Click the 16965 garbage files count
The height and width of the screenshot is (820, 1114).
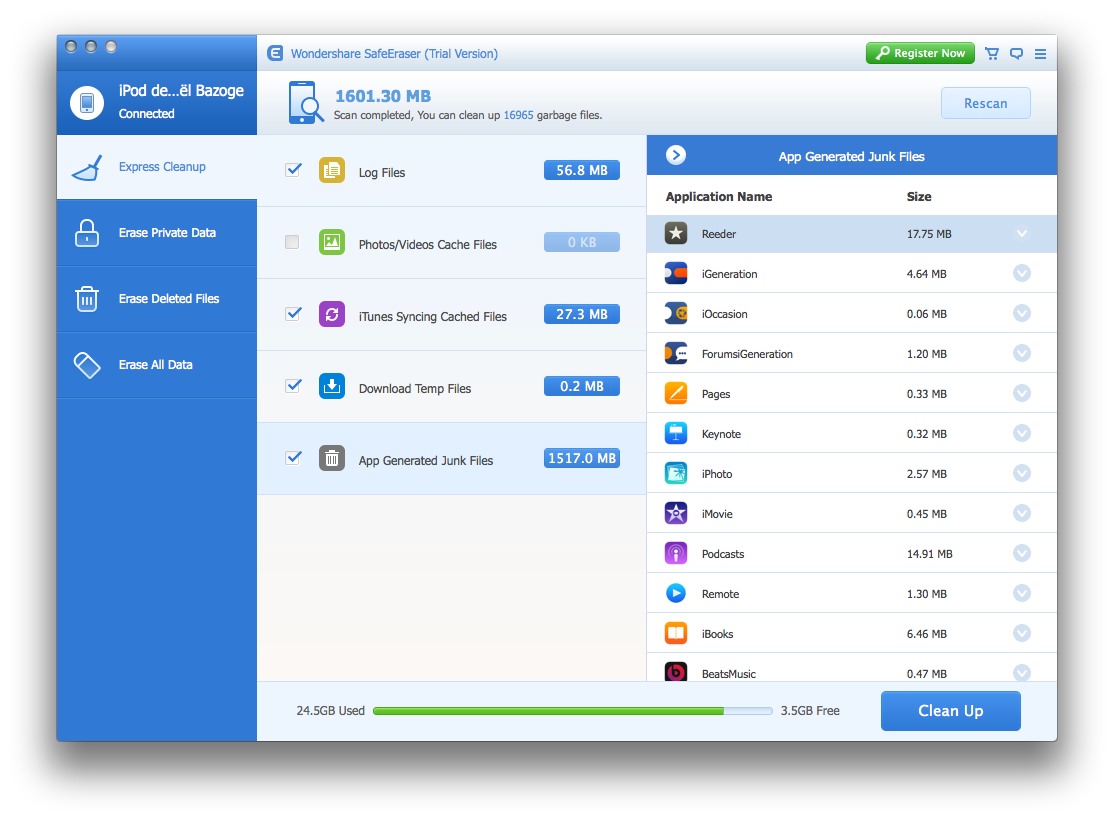pos(518,115)
